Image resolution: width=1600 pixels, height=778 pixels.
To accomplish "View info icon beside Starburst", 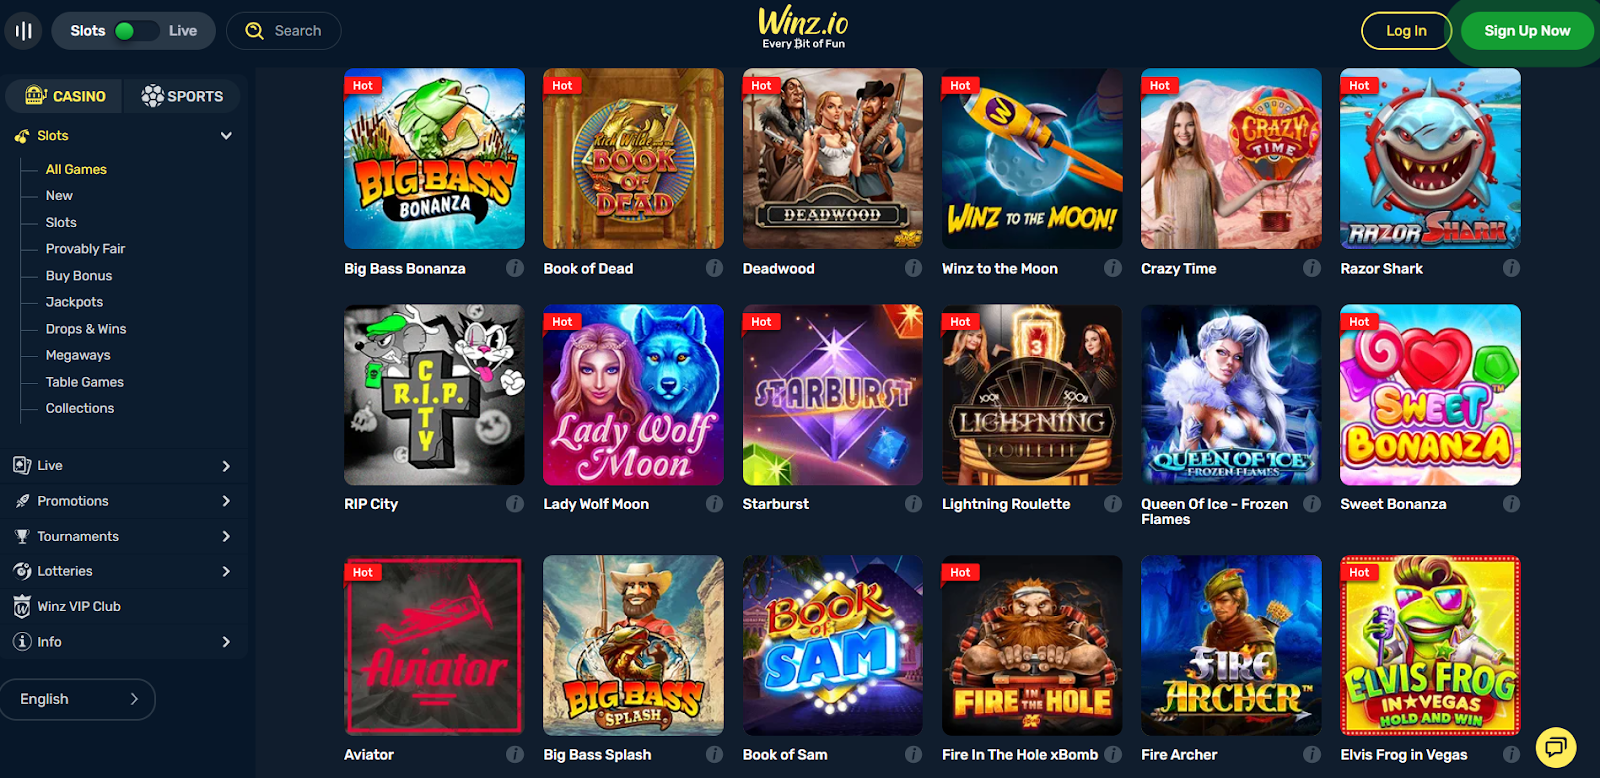I will [913, 504].
